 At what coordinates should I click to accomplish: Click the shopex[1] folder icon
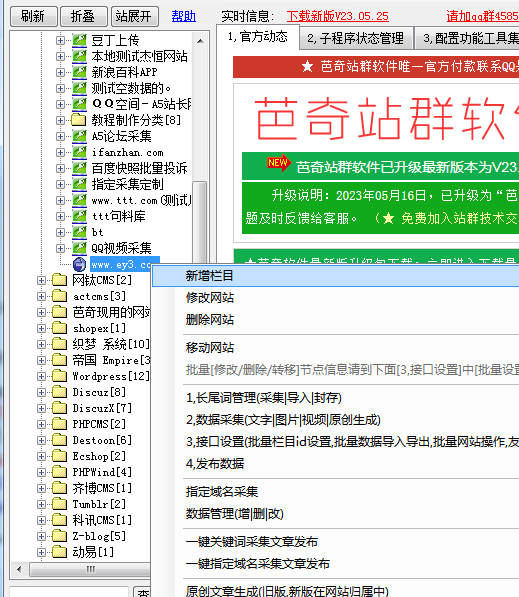pyautogui.click(x=59, y=328)
